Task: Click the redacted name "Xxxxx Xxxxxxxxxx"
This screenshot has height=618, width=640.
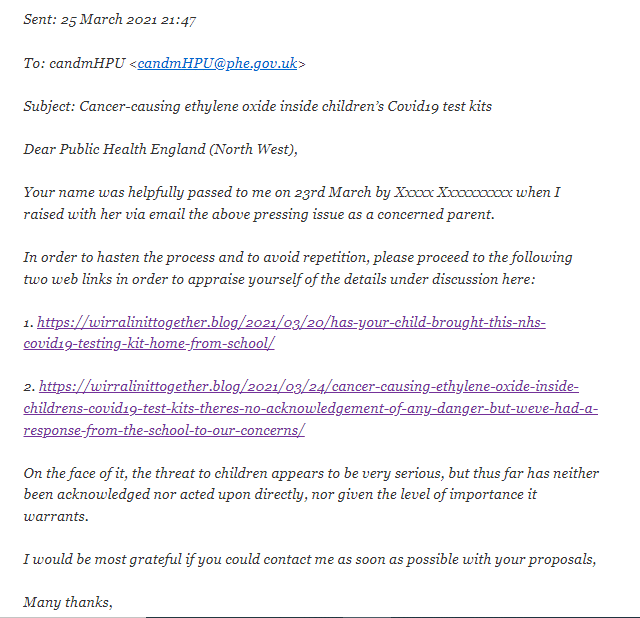Action: 453,192
